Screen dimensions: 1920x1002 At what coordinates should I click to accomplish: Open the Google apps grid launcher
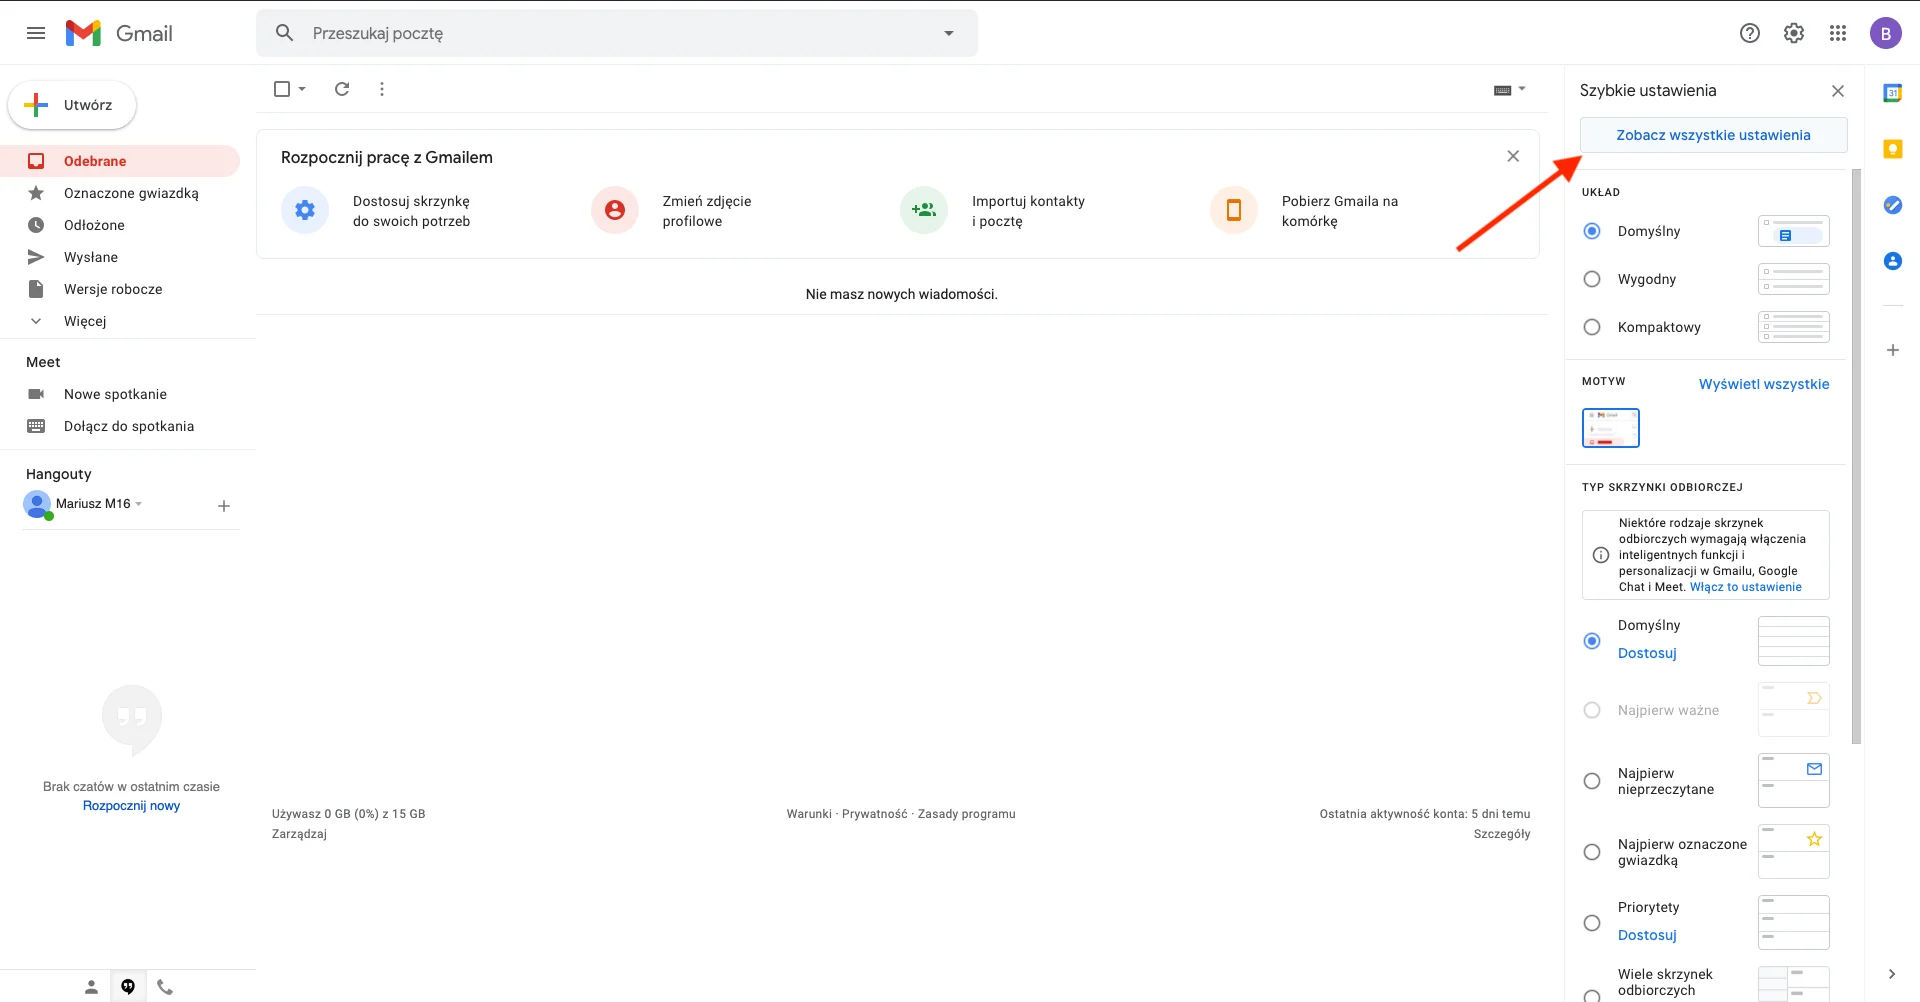point(1838,33)
